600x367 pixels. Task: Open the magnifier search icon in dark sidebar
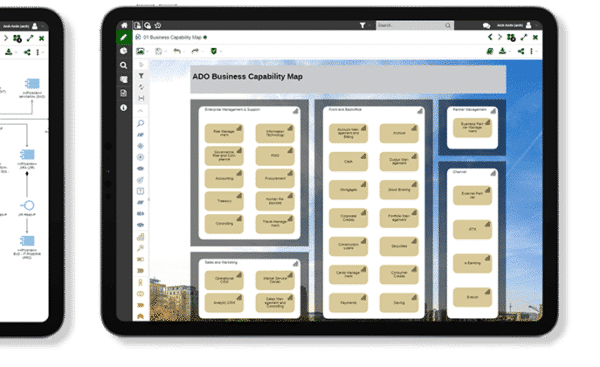pyautogui.click(x=124, y=65)
